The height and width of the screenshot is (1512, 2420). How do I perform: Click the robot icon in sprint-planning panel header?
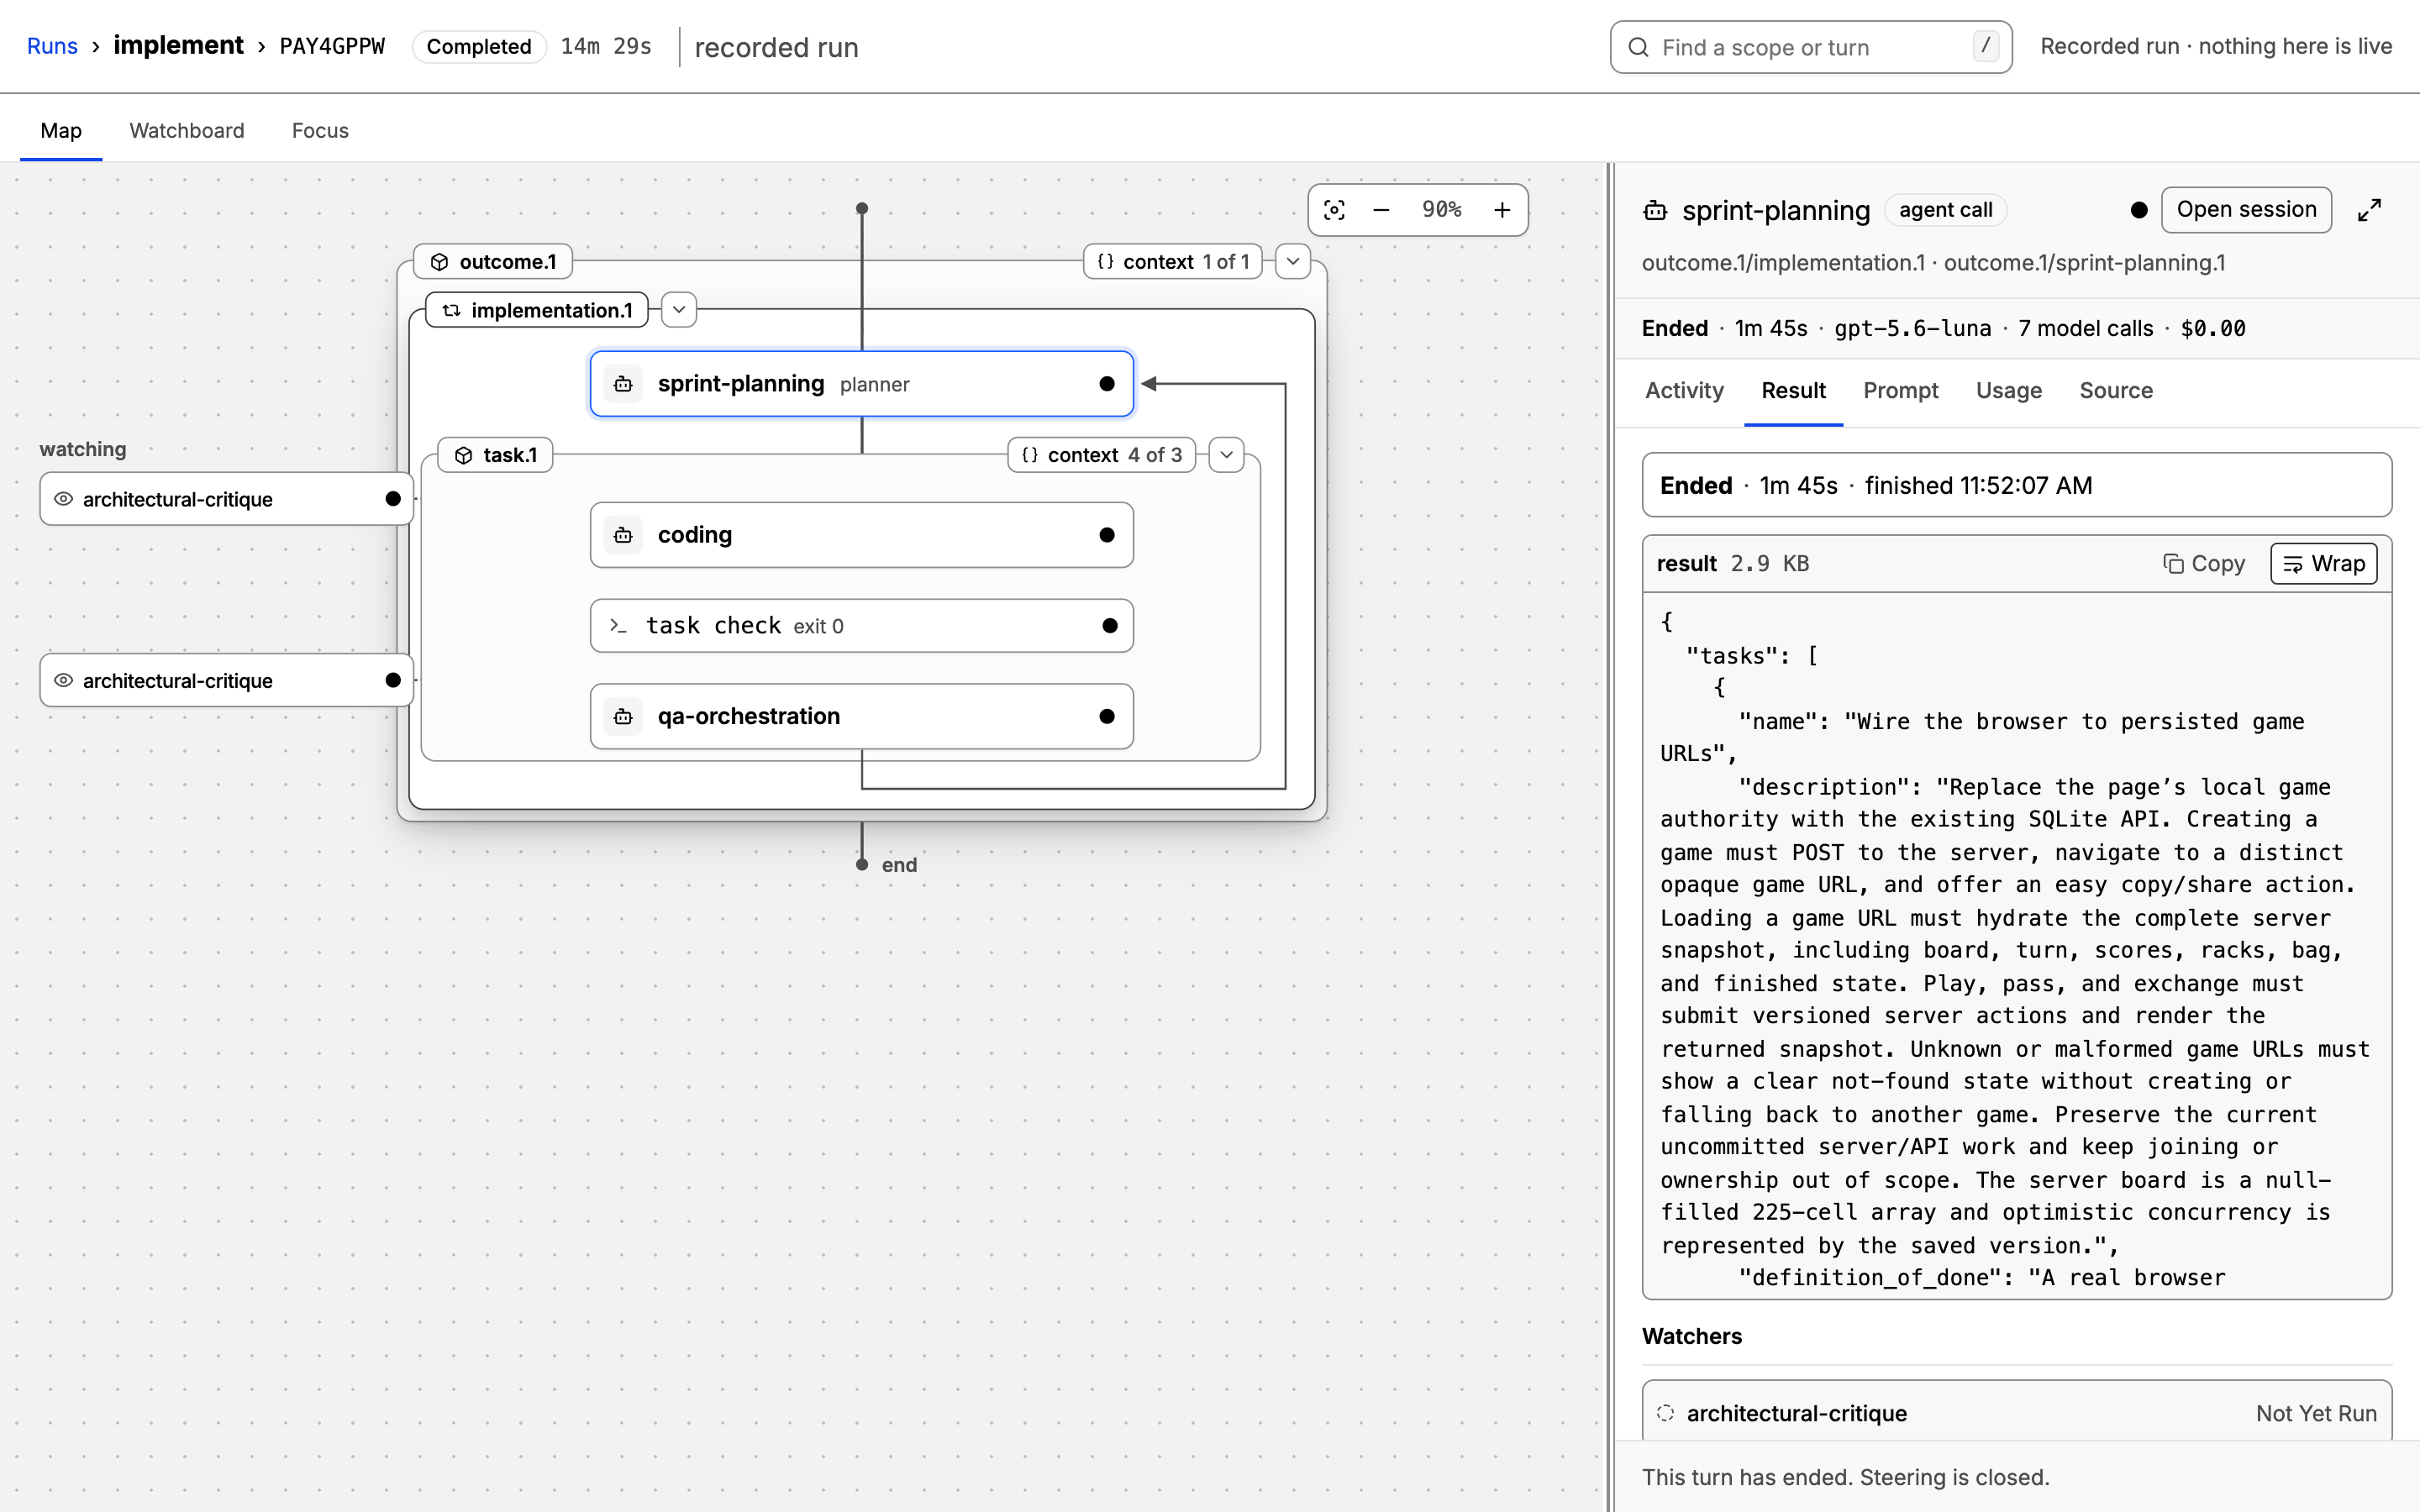pos(1655,210)
